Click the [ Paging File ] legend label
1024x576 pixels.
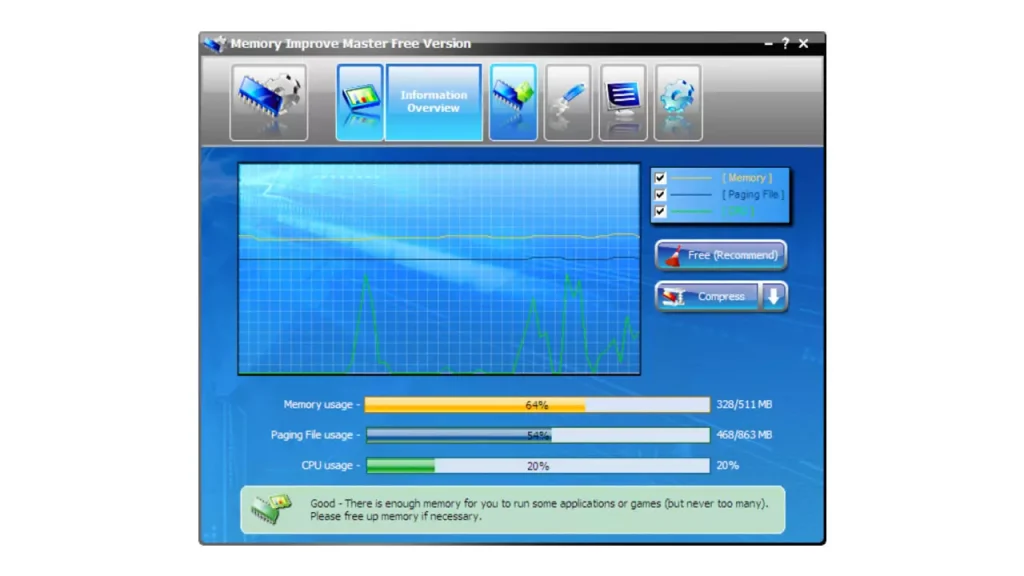click(x=752, y=195)
